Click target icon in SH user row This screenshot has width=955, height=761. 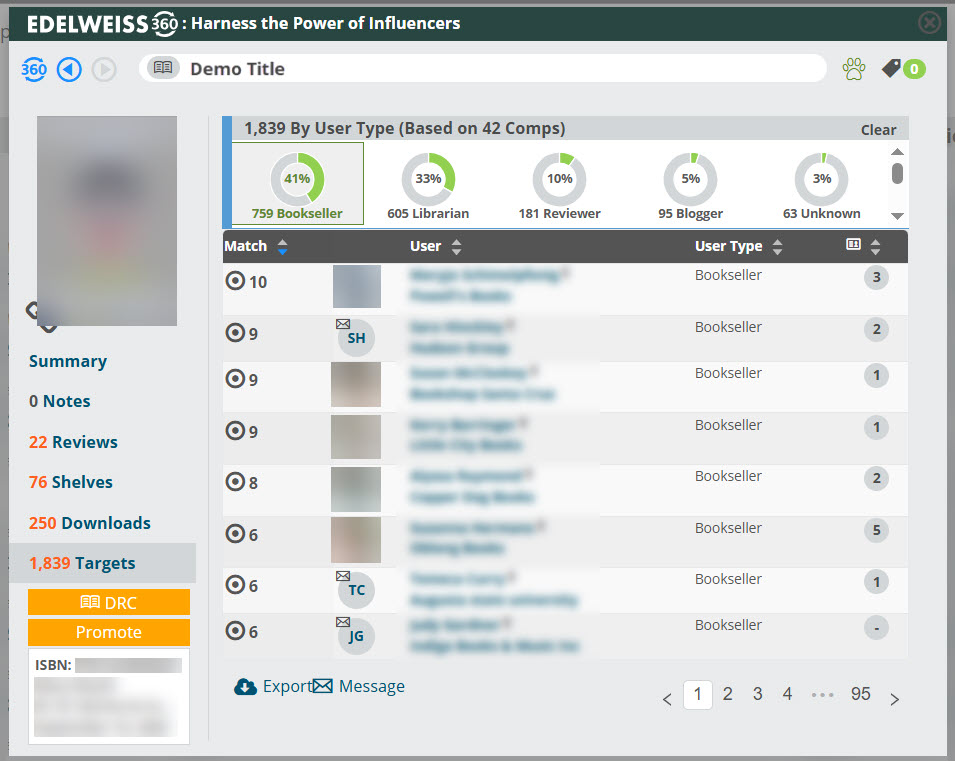235,333
